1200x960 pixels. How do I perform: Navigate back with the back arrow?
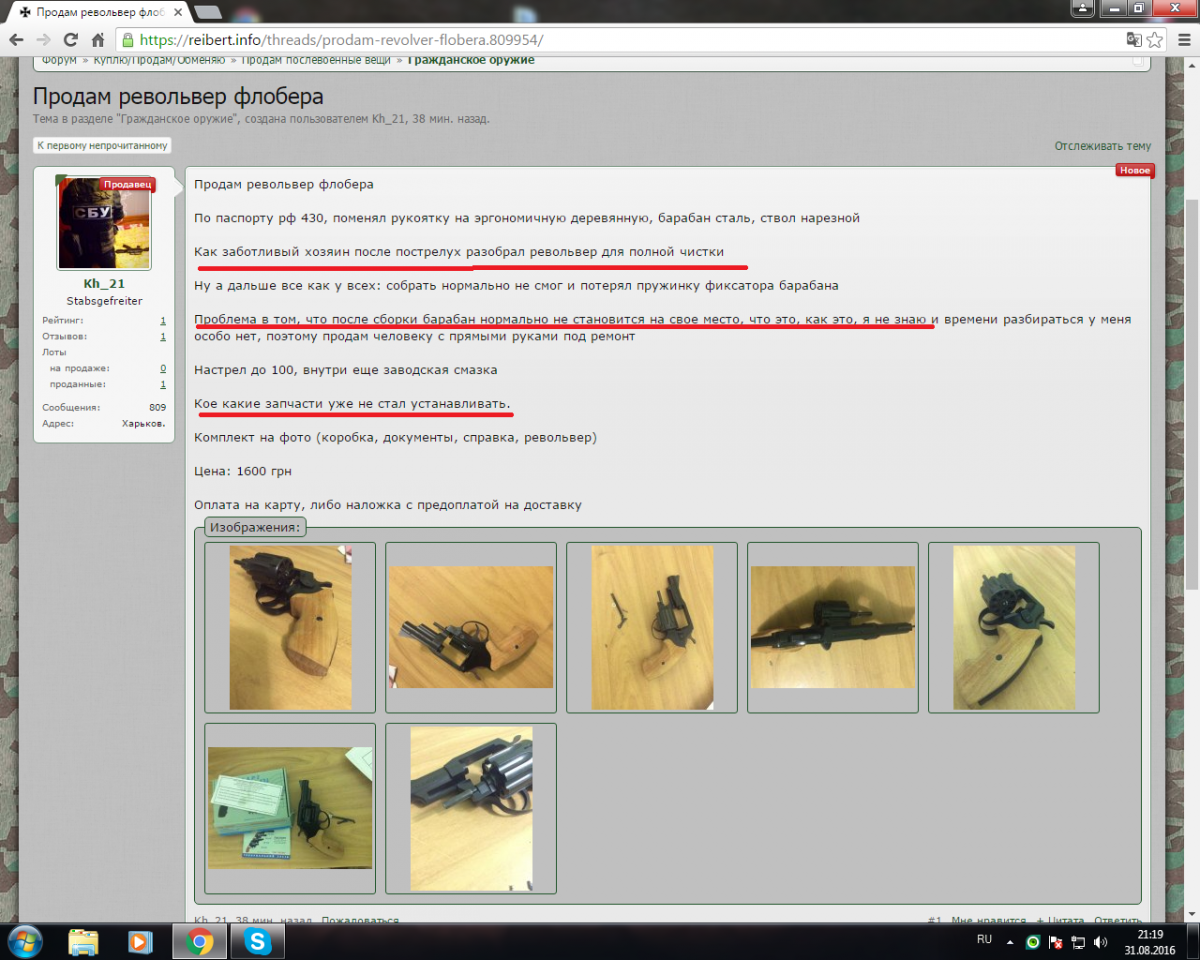[17, 41]
